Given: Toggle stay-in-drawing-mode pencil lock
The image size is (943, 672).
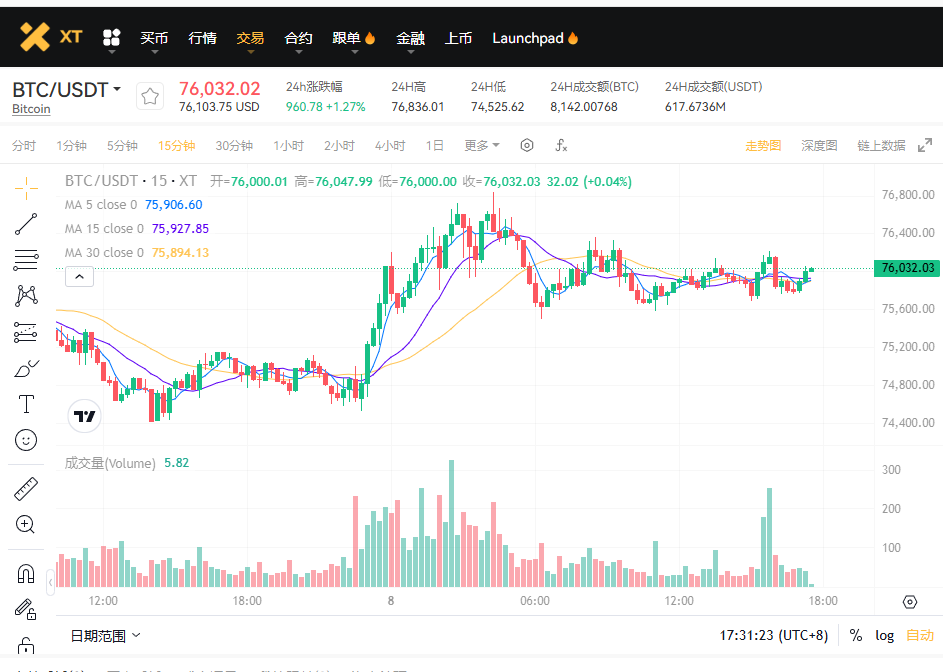Looking at the screenshot, I should coord(26,609).
